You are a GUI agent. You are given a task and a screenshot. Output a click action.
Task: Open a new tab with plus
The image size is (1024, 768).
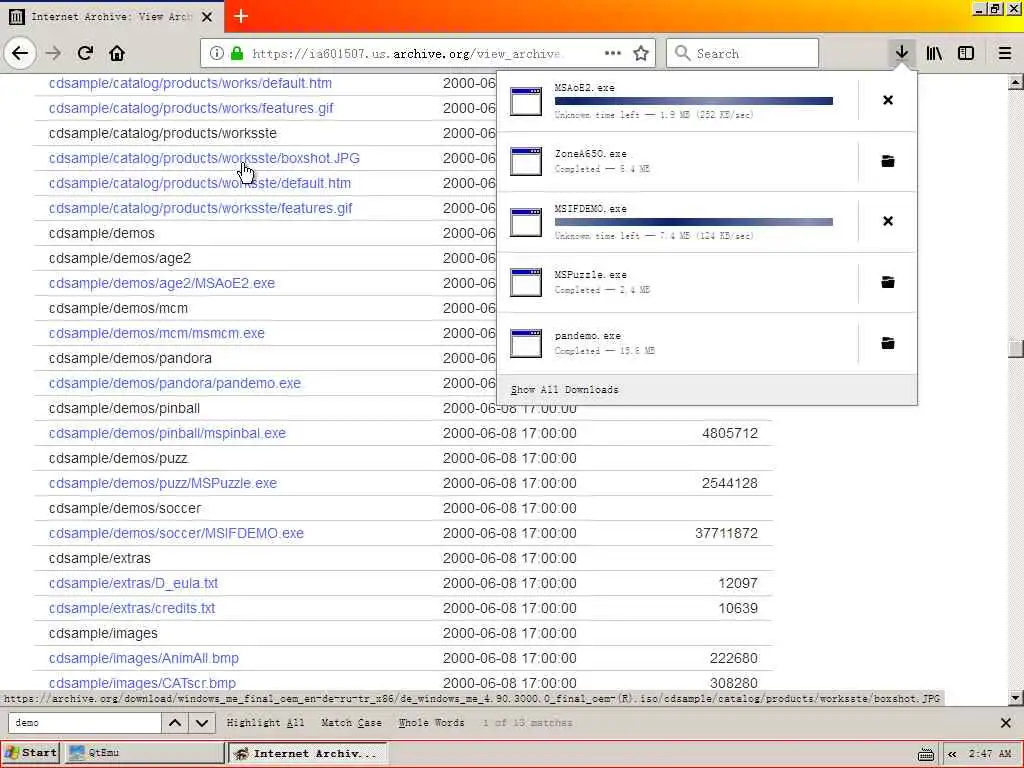[240, 16]
